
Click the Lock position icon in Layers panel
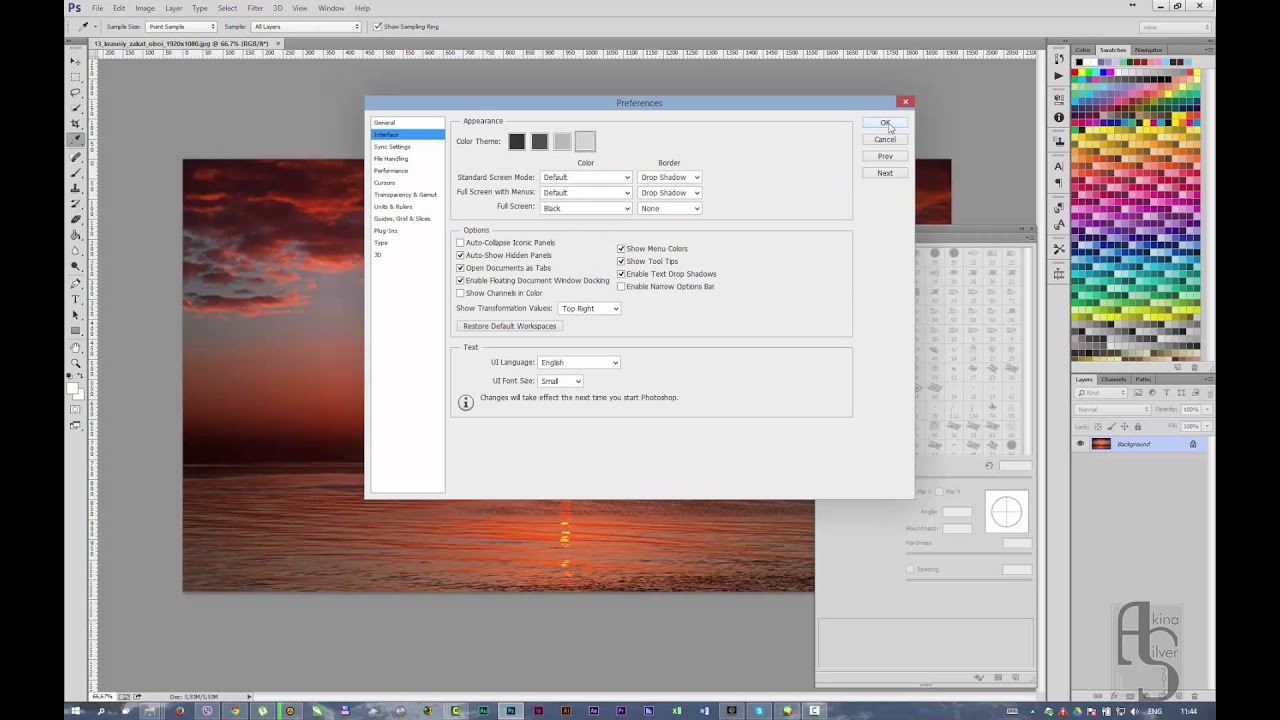click(x=1124, y=427)
